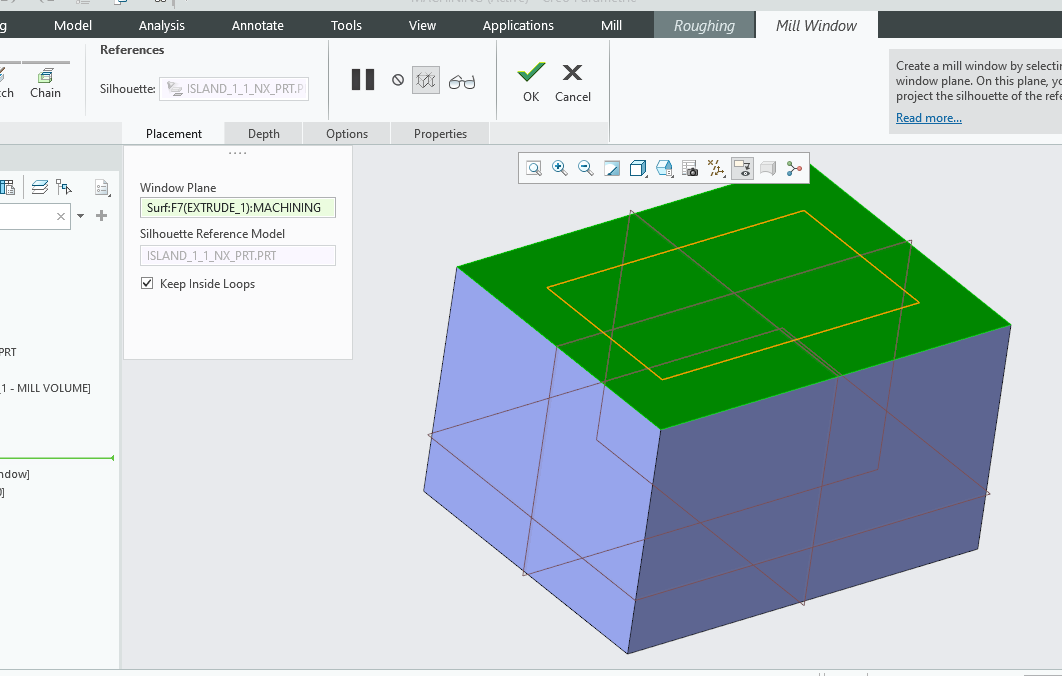Click the glasses verify preview icon
The width and height of the screenshot is (1062, 676).
[x=462, y=82]
